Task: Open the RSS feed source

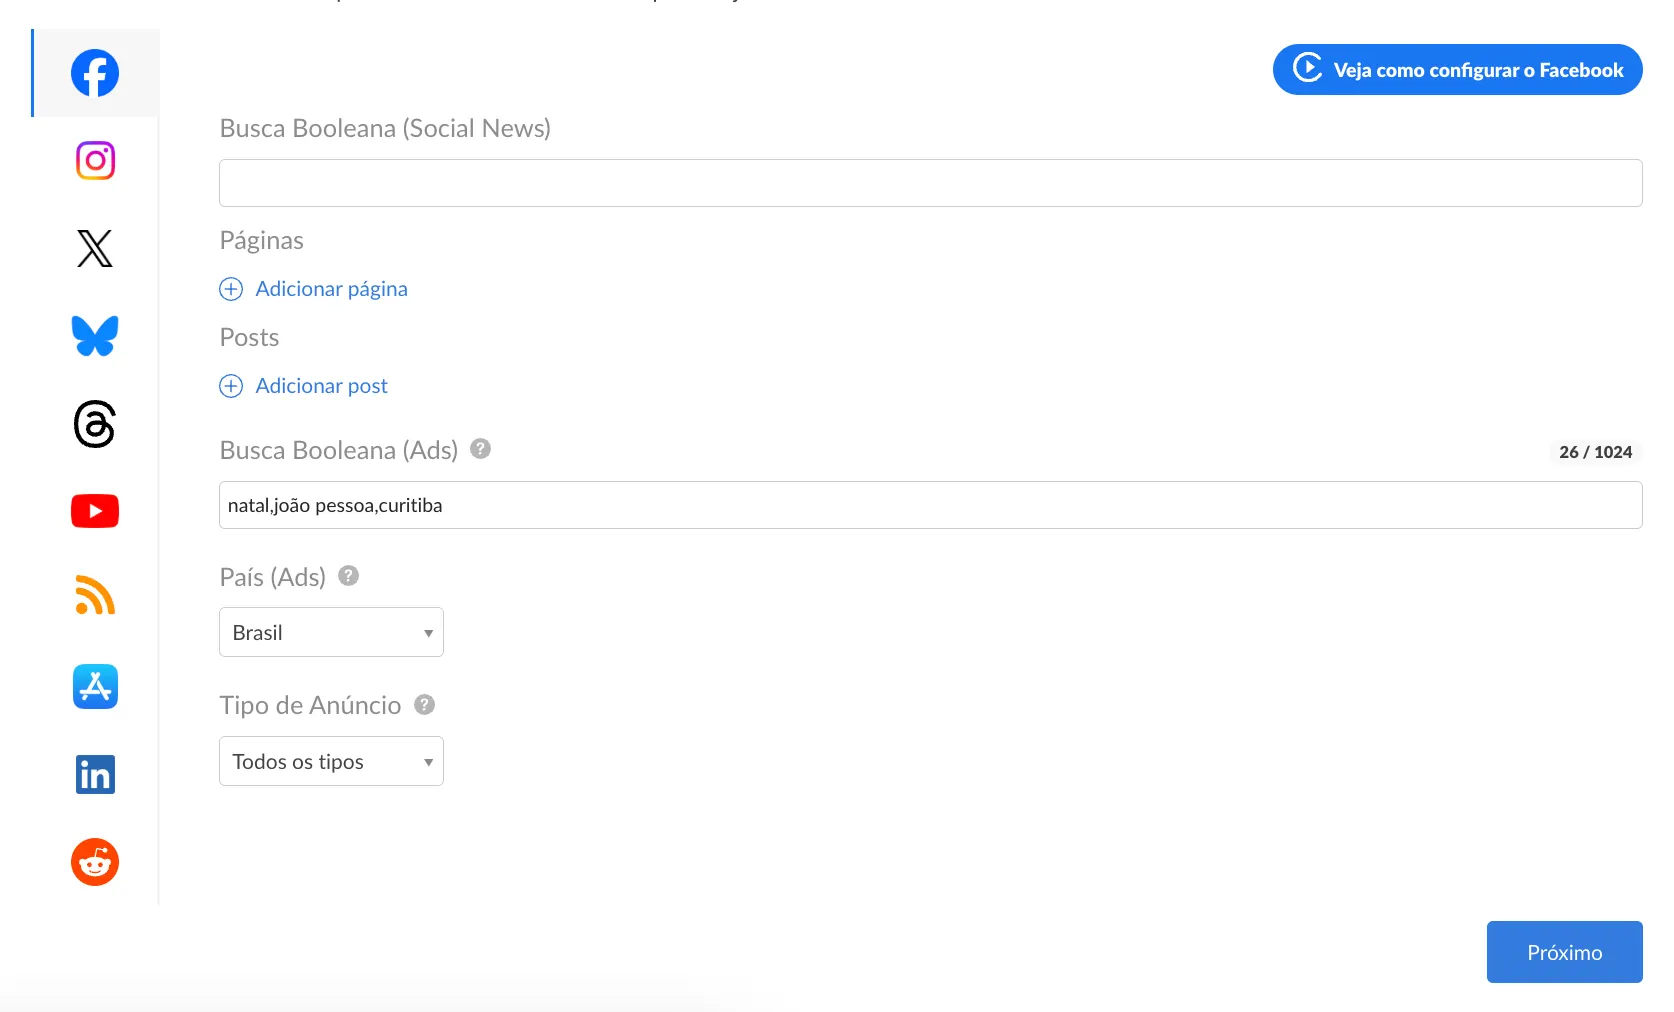Action: [95, 596]
